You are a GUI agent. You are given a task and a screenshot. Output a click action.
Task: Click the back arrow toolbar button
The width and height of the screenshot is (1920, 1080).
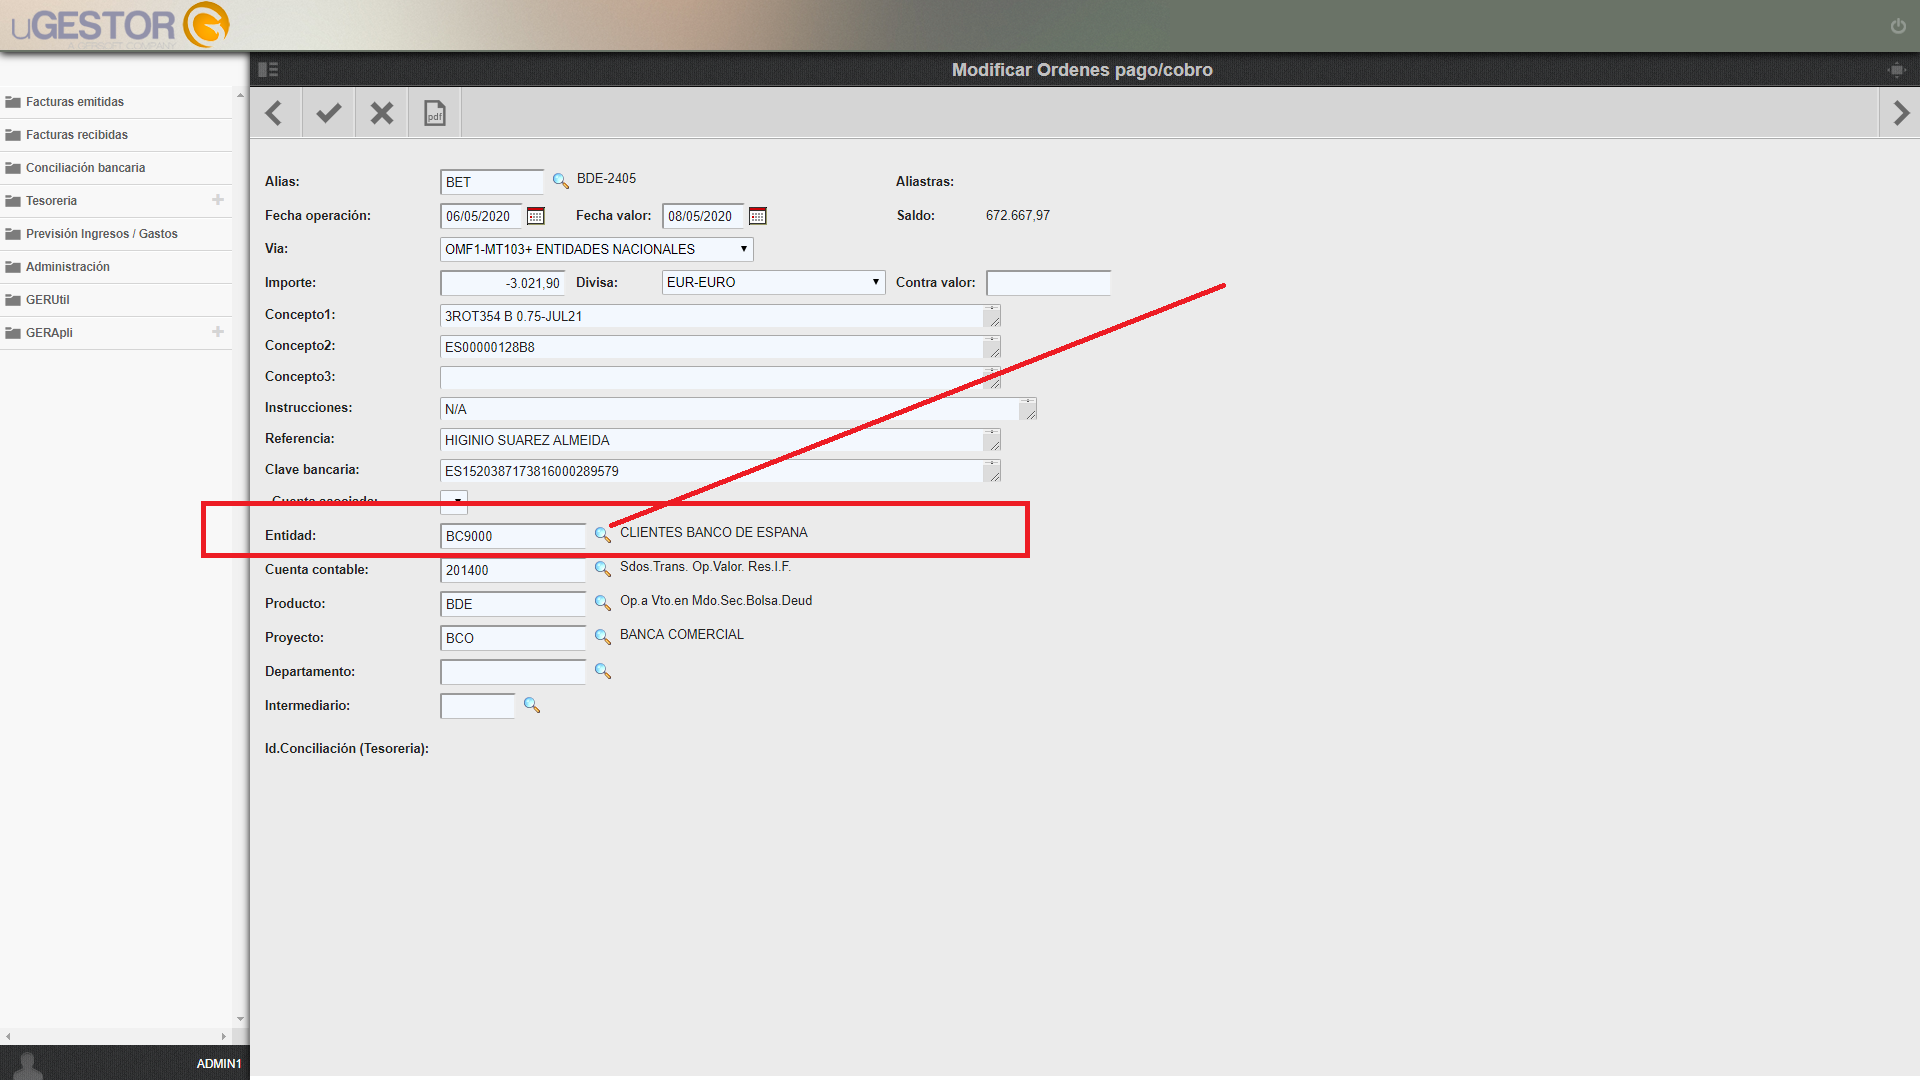pyautogui.click(x=274, y=113)
